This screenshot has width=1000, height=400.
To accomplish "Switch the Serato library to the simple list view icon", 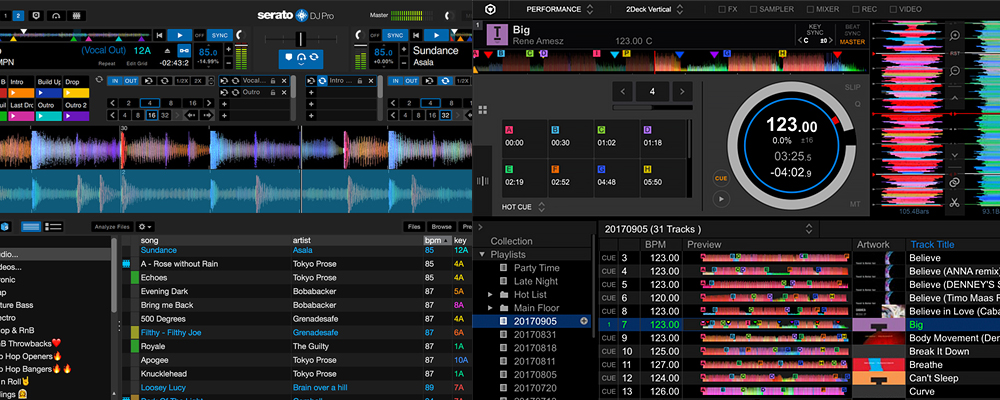I will click(x=31, y=226).
